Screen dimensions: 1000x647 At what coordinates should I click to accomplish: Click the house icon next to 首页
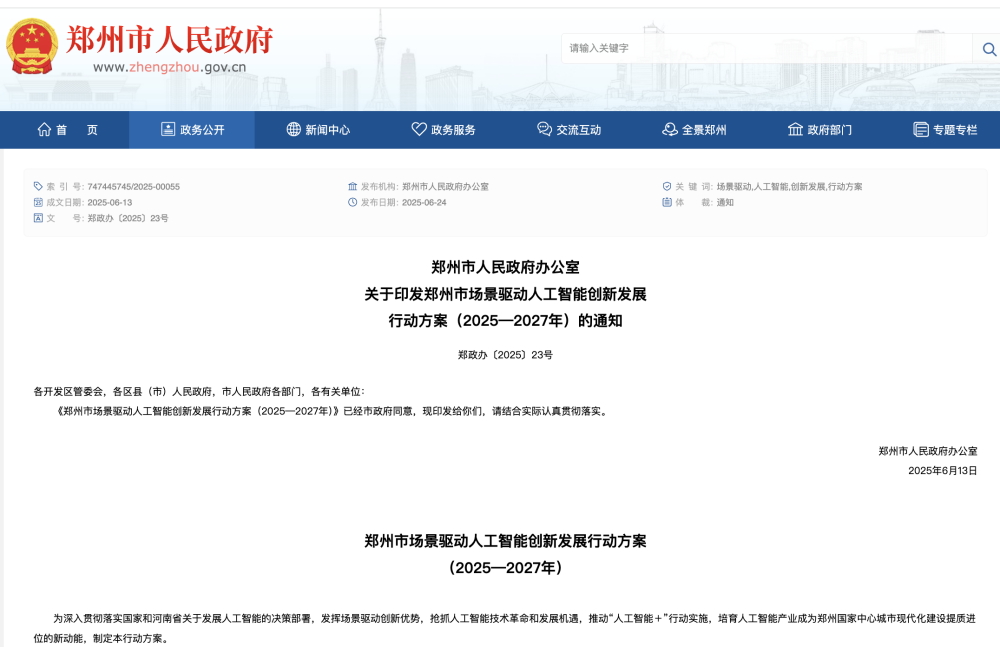click(x=43, y=129)
